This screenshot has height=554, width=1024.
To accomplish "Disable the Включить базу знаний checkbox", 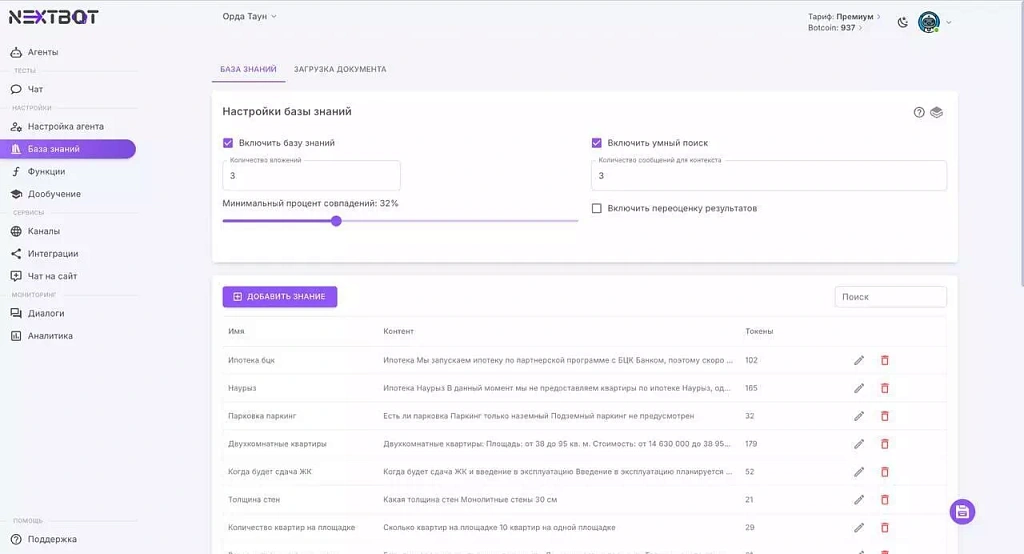I will point(228,143).
